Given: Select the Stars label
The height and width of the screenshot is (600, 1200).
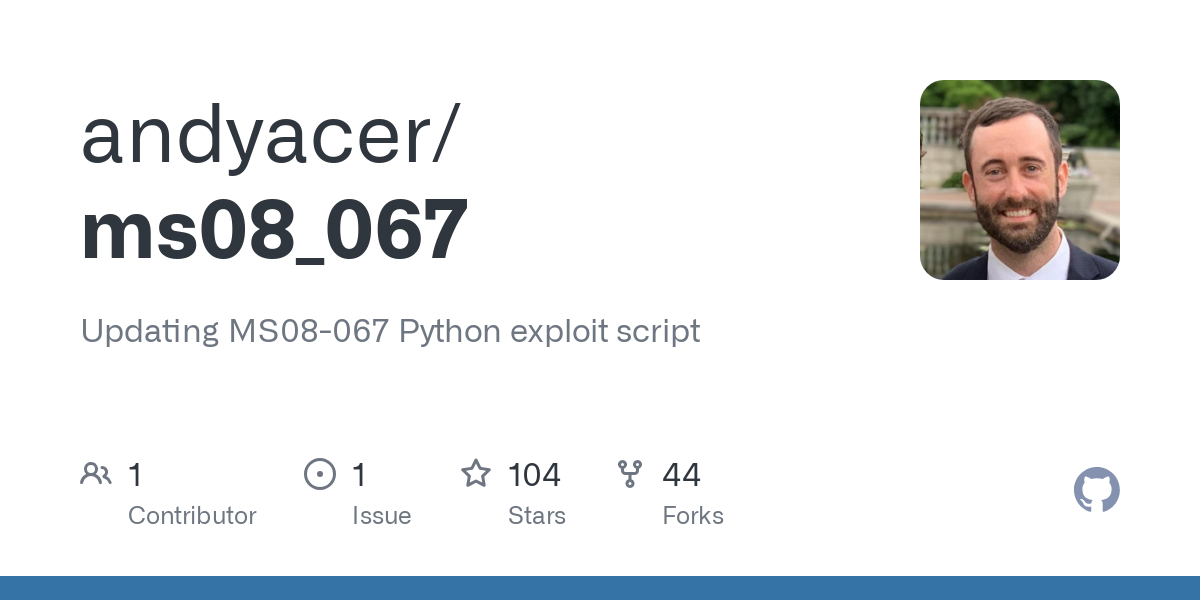Looking at the screenshot, I should pyautogui.click(x=537, y=516).
